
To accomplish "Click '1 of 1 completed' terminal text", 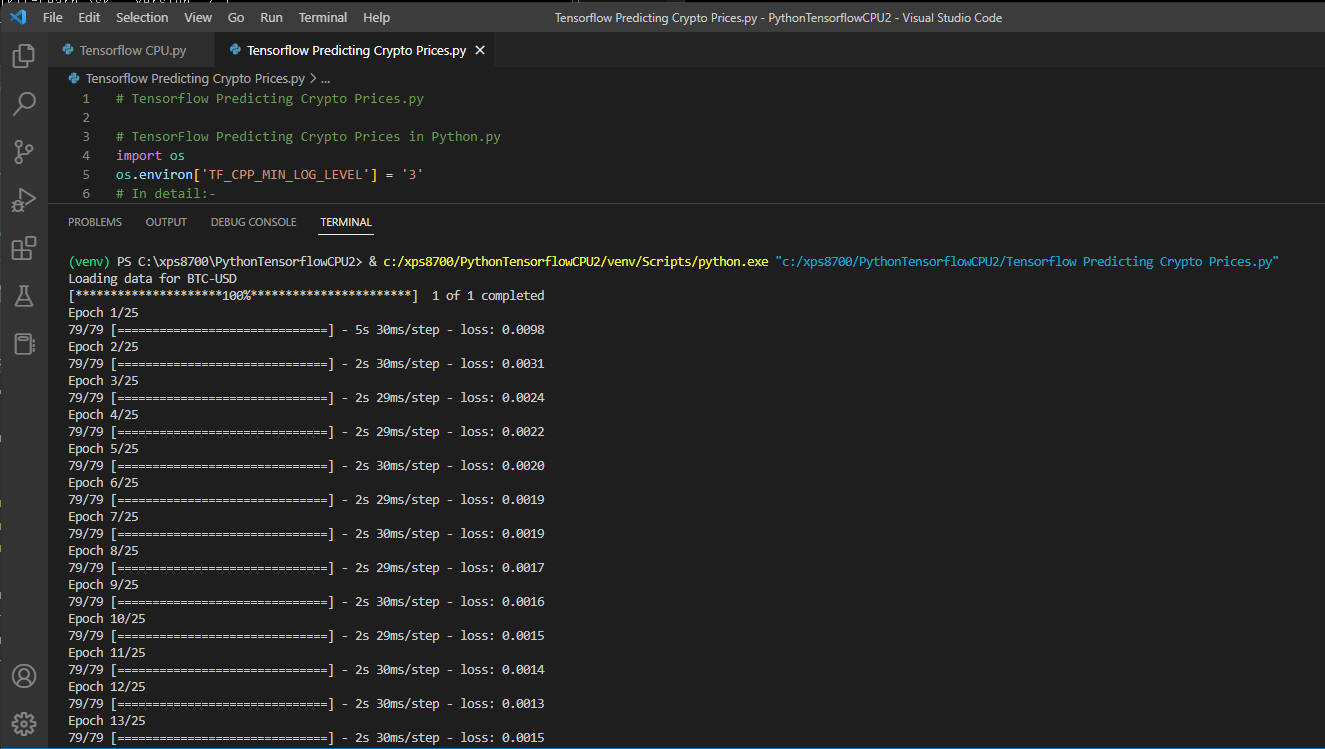I will [488, 295].
